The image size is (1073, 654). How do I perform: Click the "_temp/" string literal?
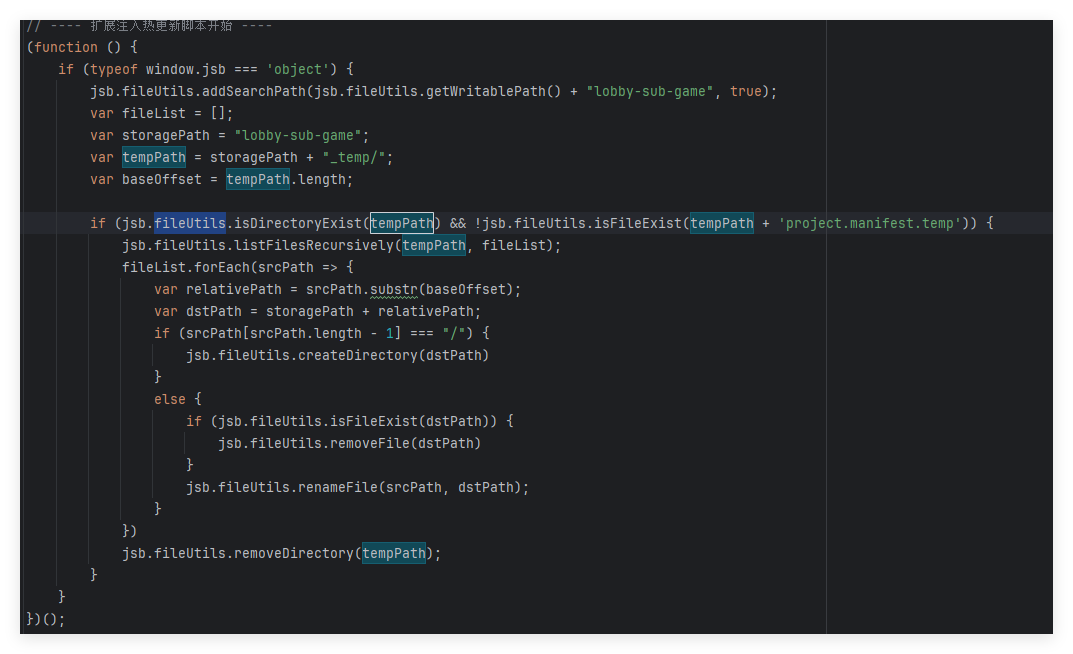(358, 157)
